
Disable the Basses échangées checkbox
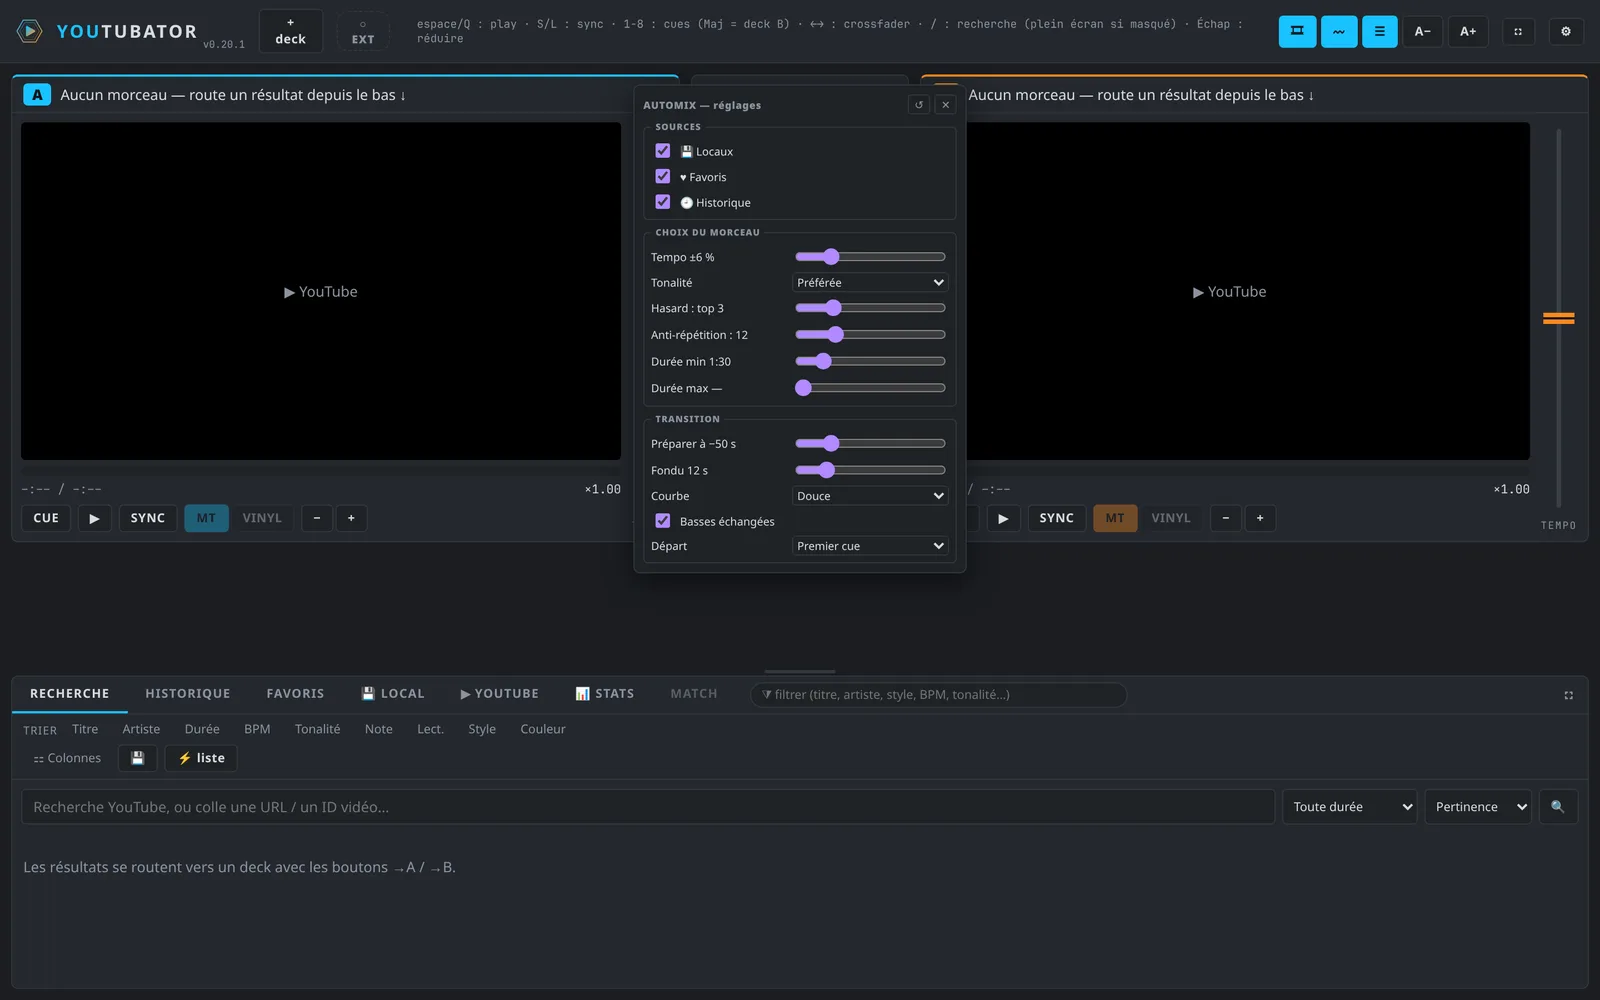click(x=662, y=521)
